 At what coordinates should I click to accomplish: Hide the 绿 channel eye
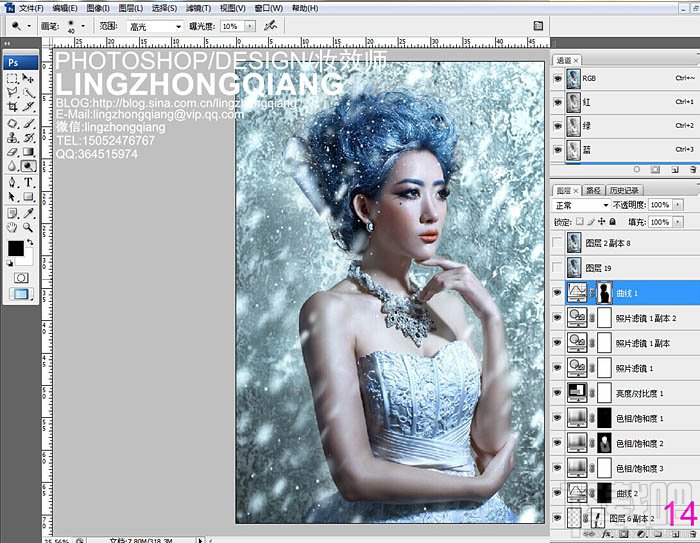pos(558,126)
